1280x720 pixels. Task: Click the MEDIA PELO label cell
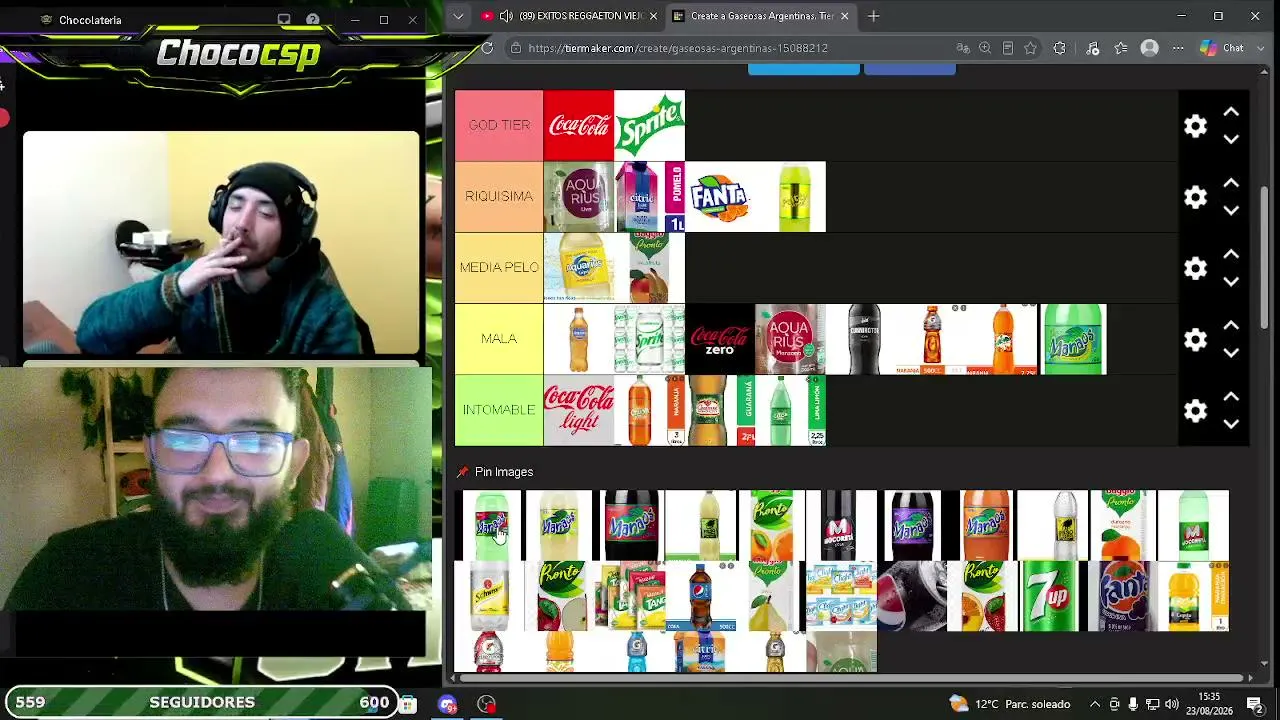pos(499,267)
